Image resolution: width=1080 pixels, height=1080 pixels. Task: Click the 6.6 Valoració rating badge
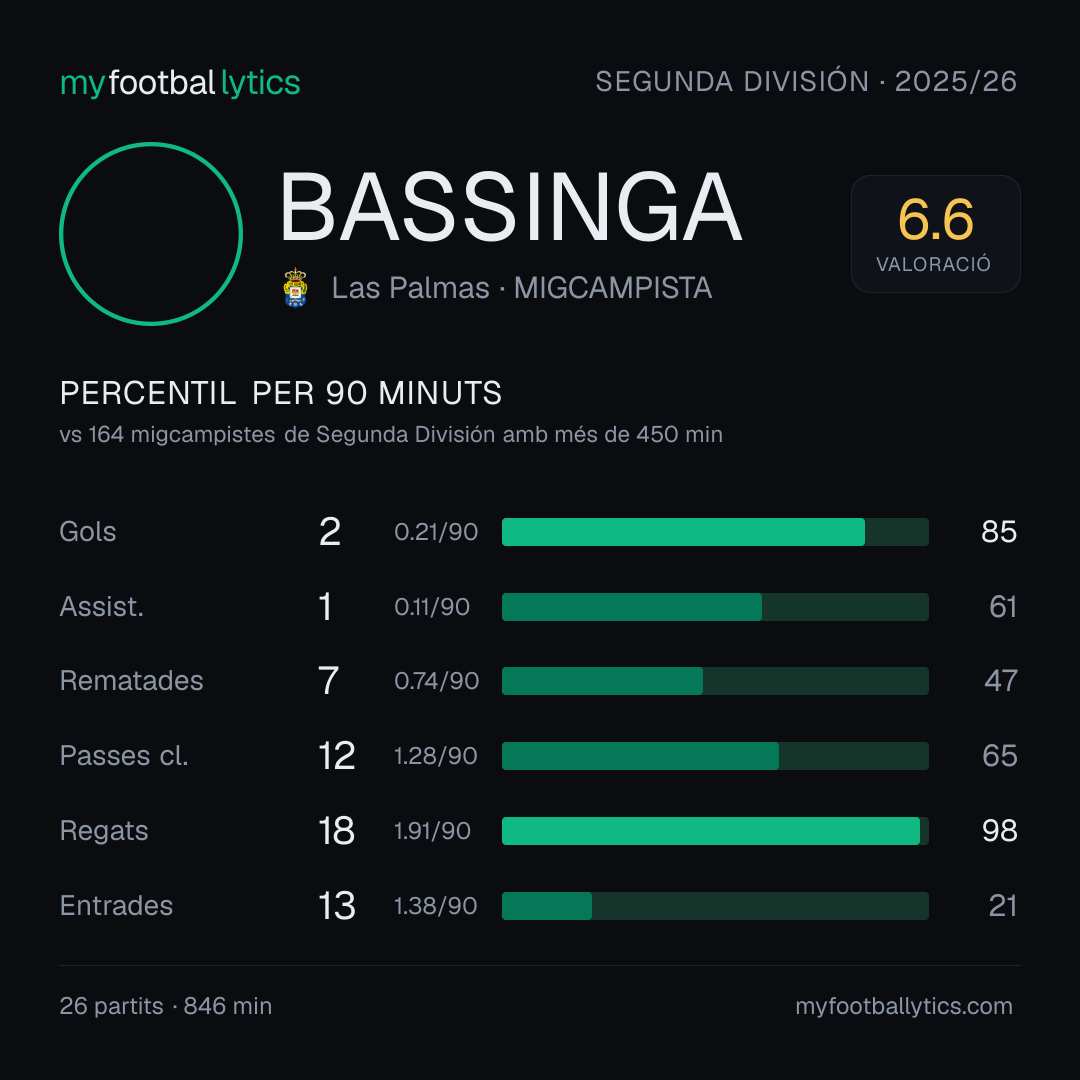coord(935,233)
